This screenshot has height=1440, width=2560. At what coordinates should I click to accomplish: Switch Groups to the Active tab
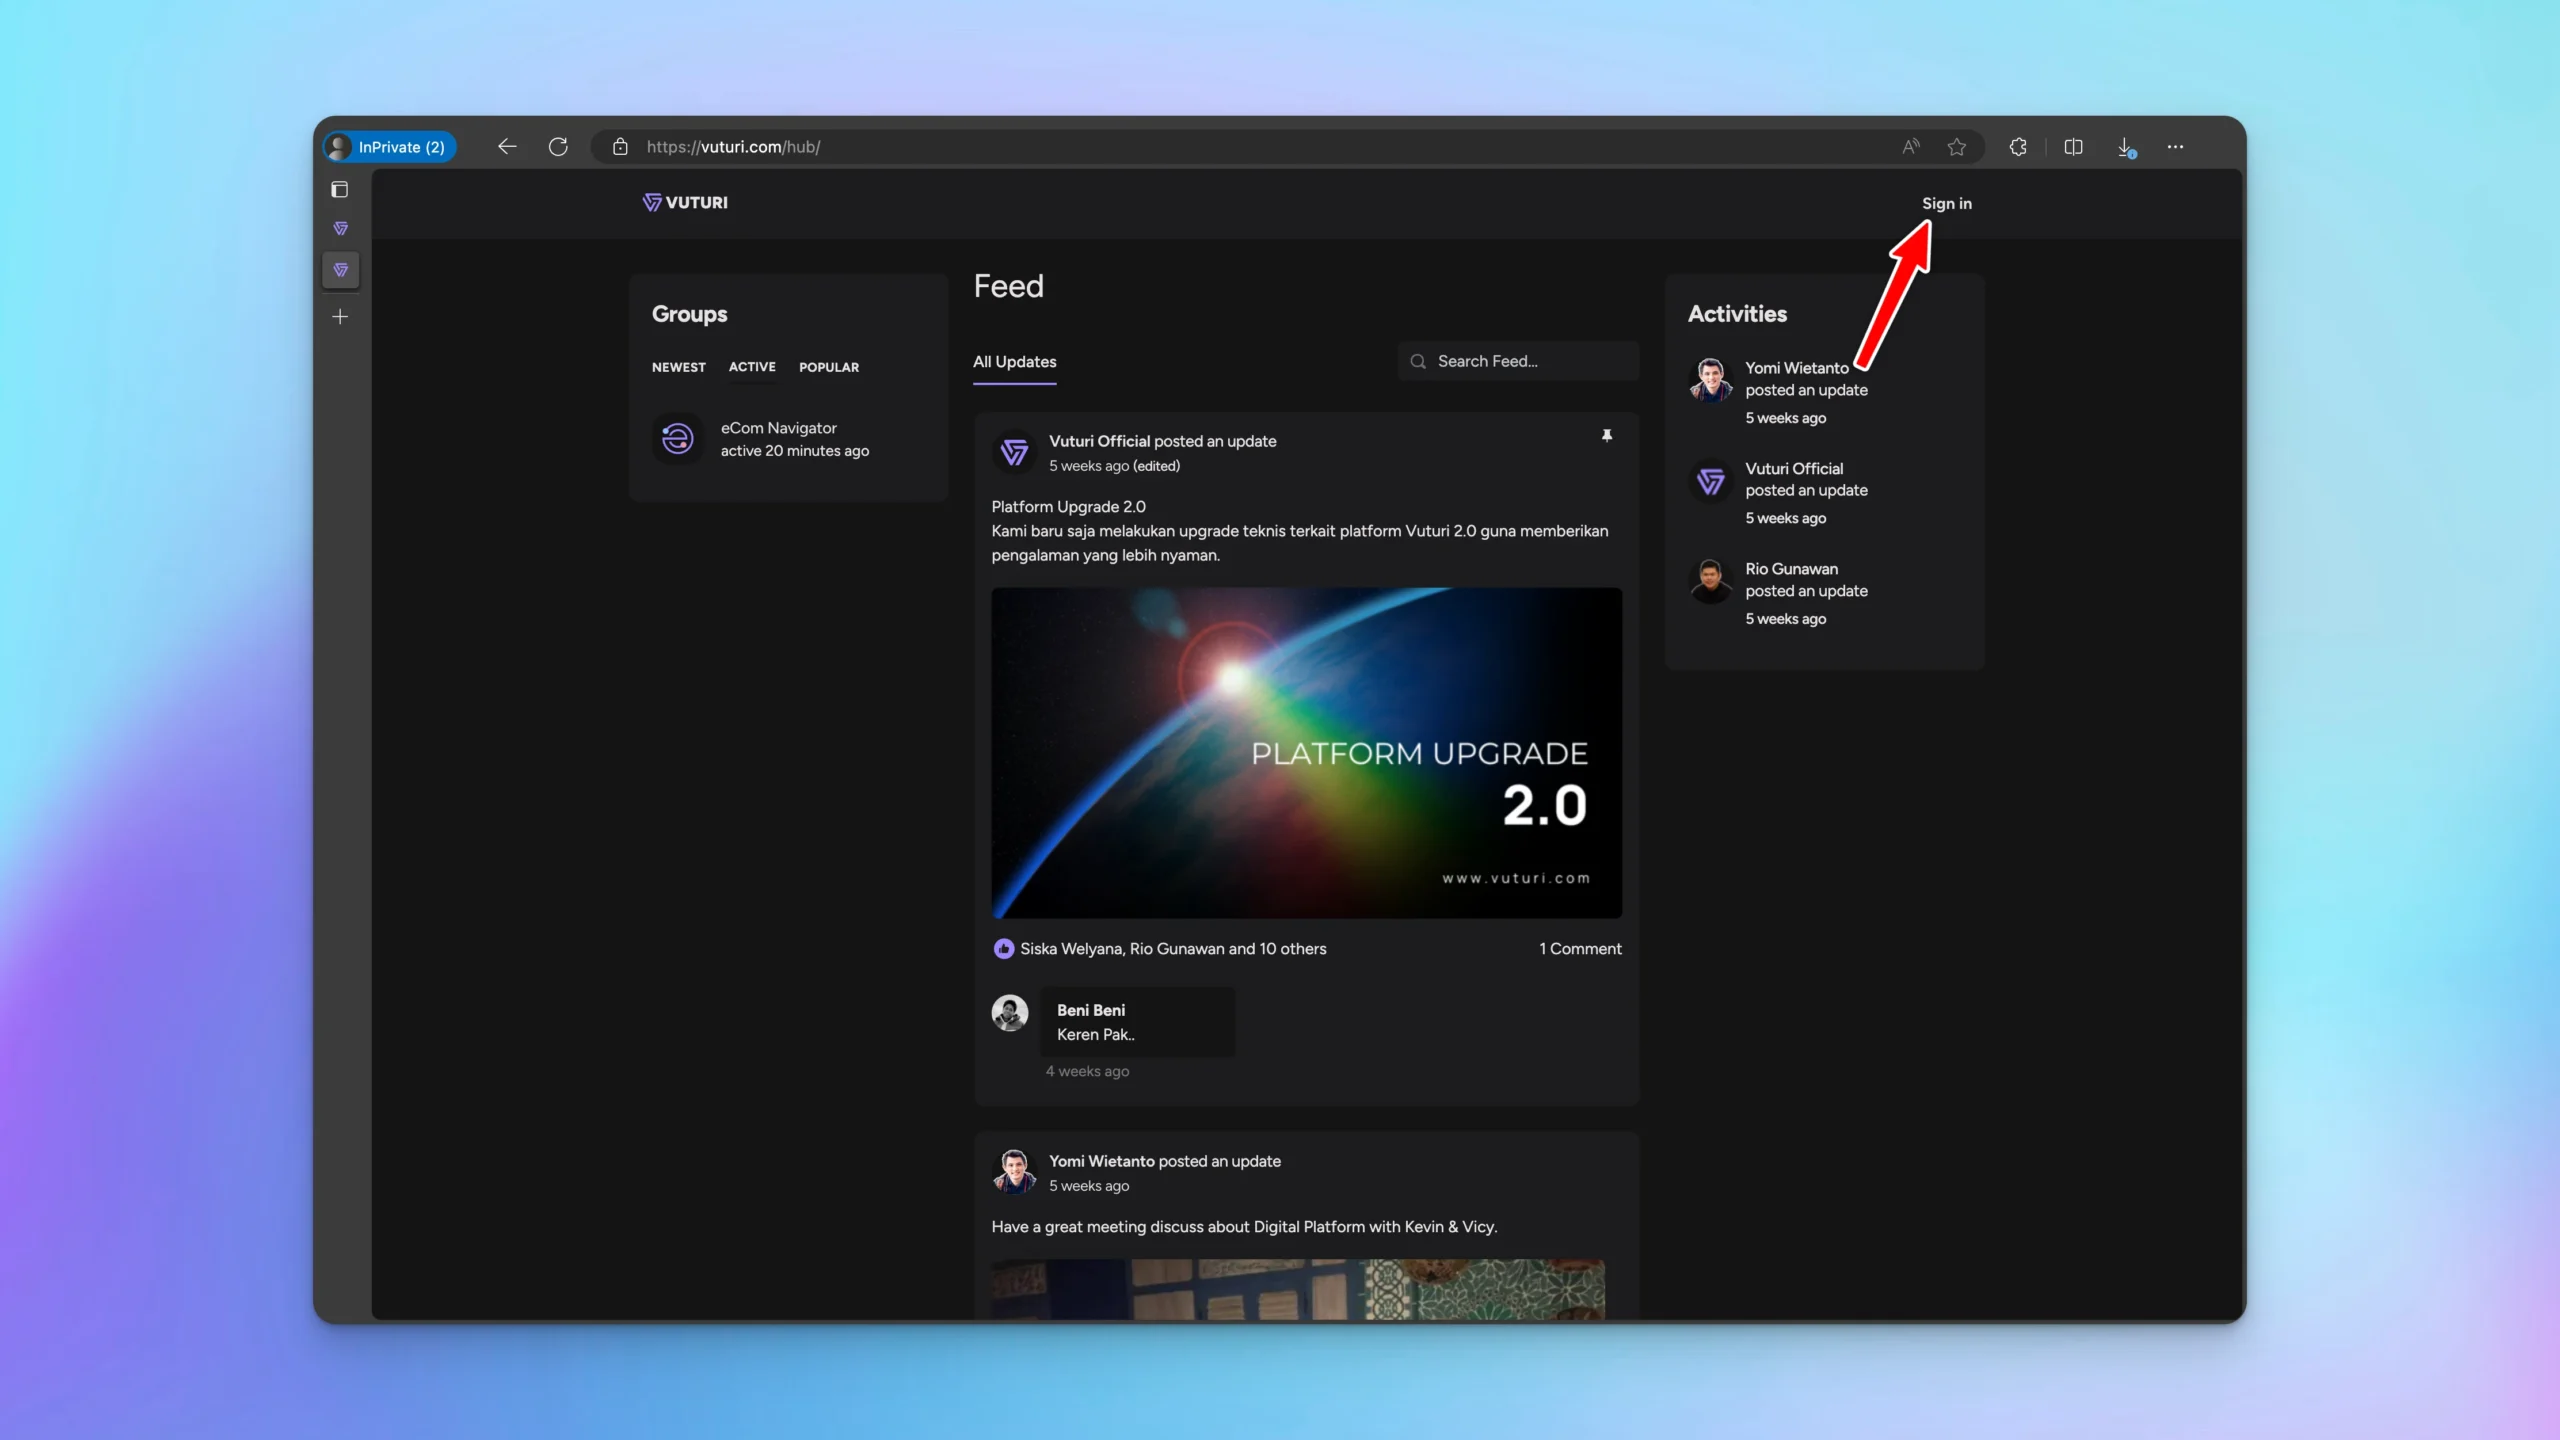tap(752, 367)
